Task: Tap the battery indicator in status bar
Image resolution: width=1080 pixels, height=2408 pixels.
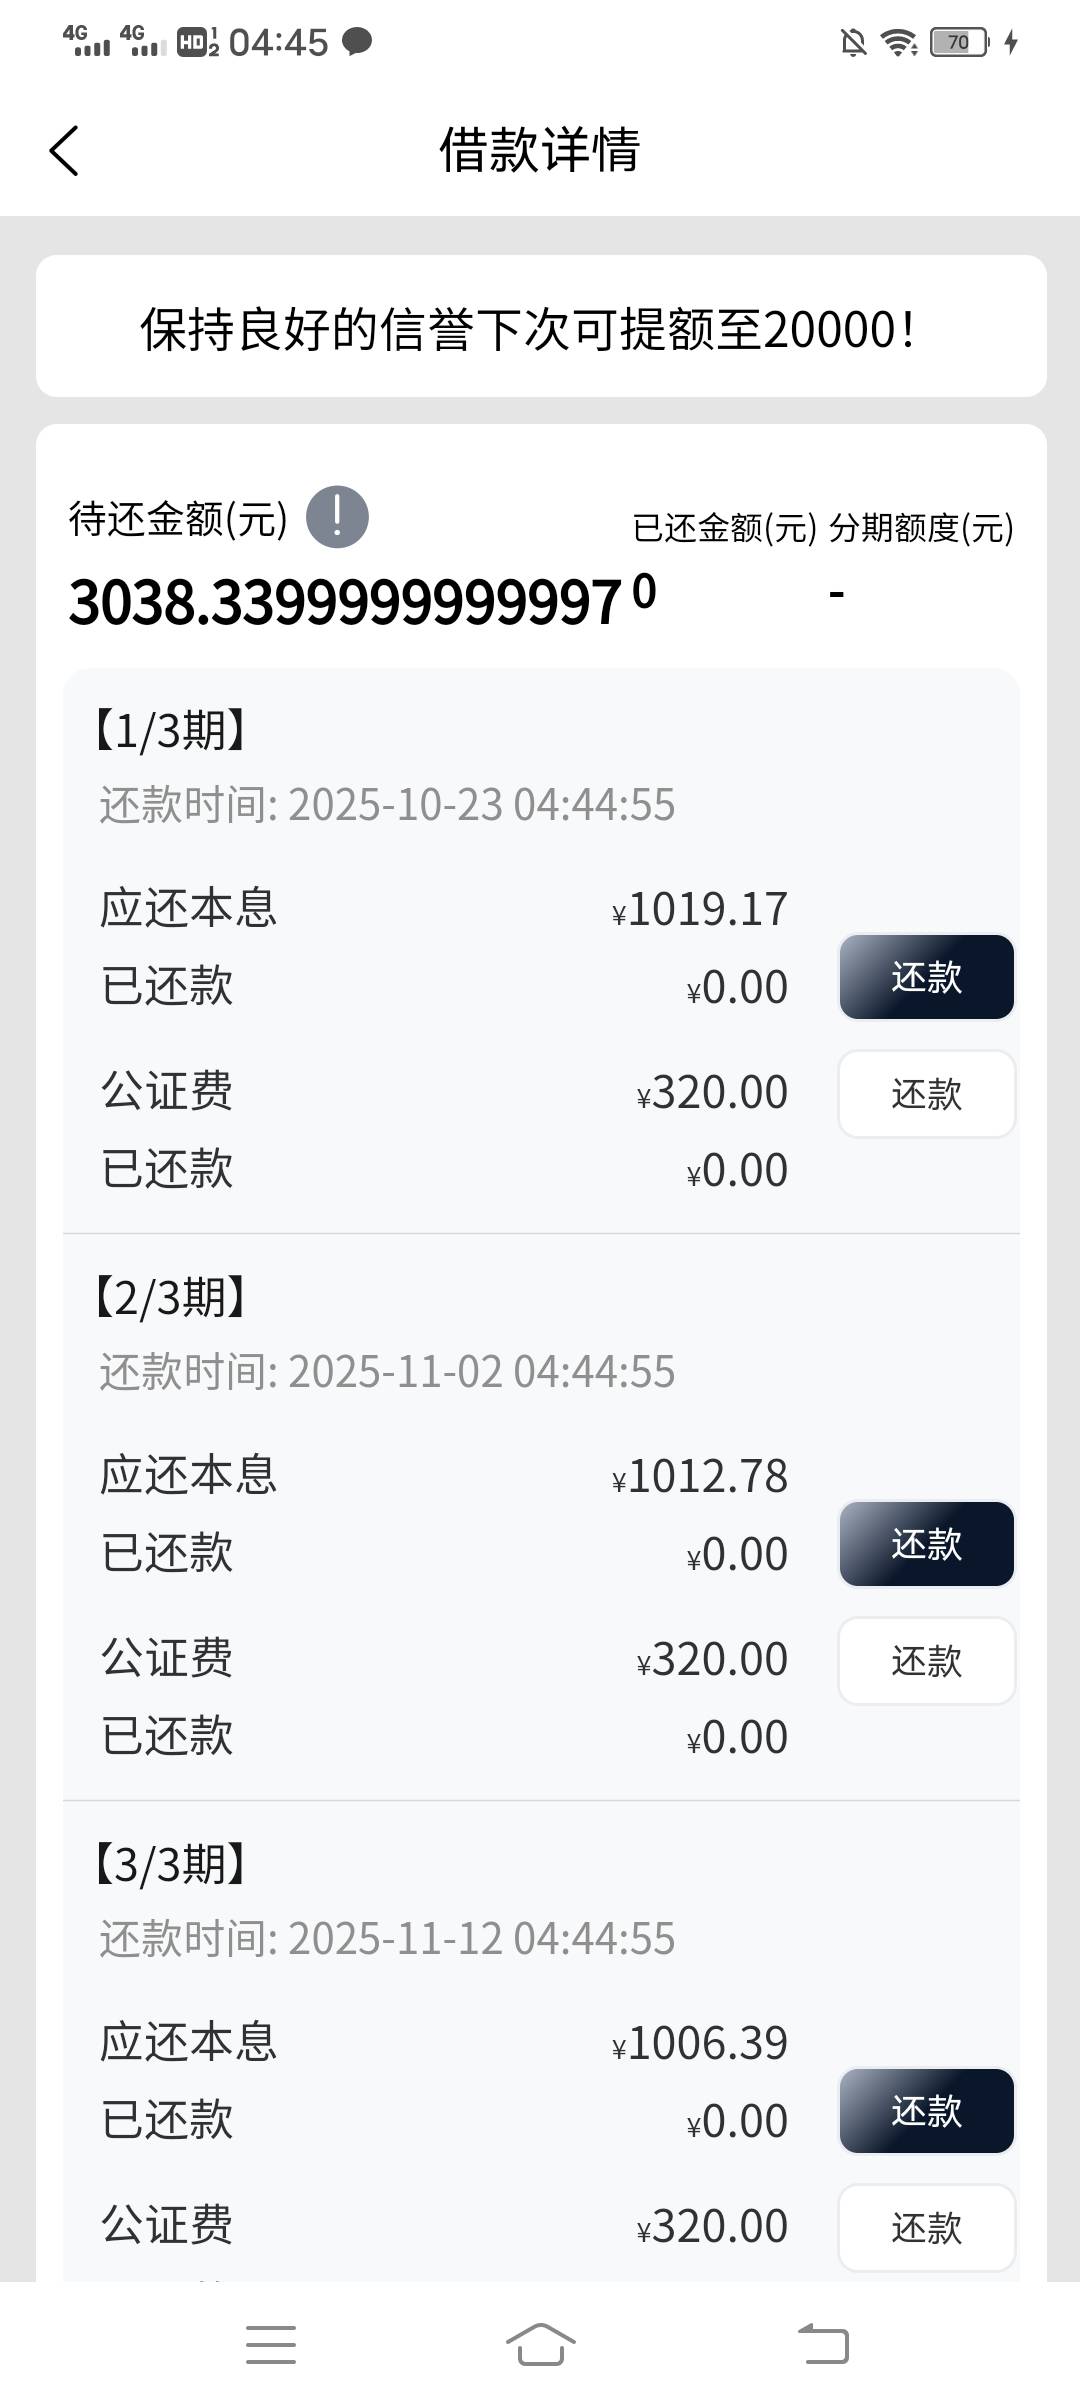Action: coord(959,42)
